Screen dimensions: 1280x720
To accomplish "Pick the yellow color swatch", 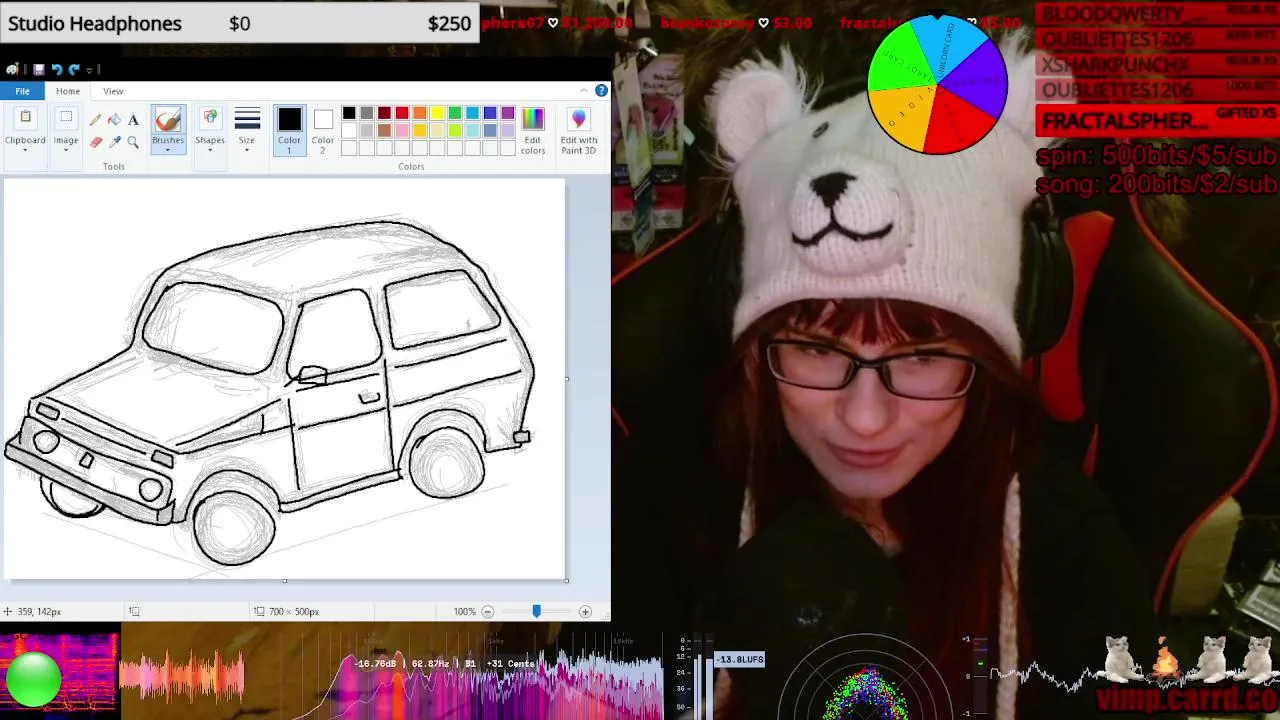I will pos(437,113).
